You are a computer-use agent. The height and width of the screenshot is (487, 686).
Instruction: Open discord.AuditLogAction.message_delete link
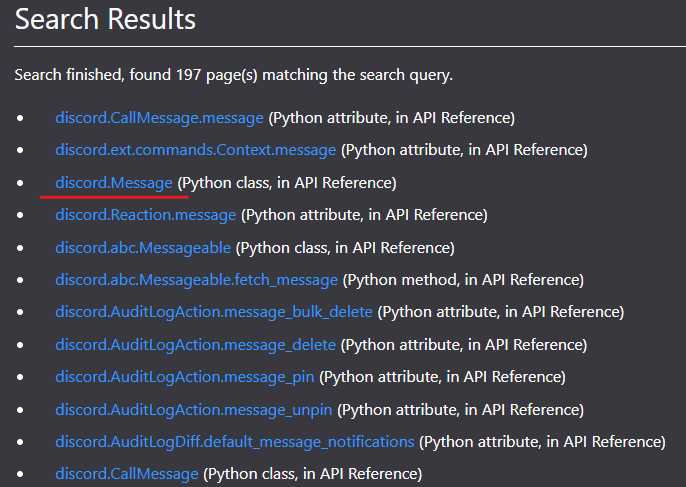tap(196, 345)
